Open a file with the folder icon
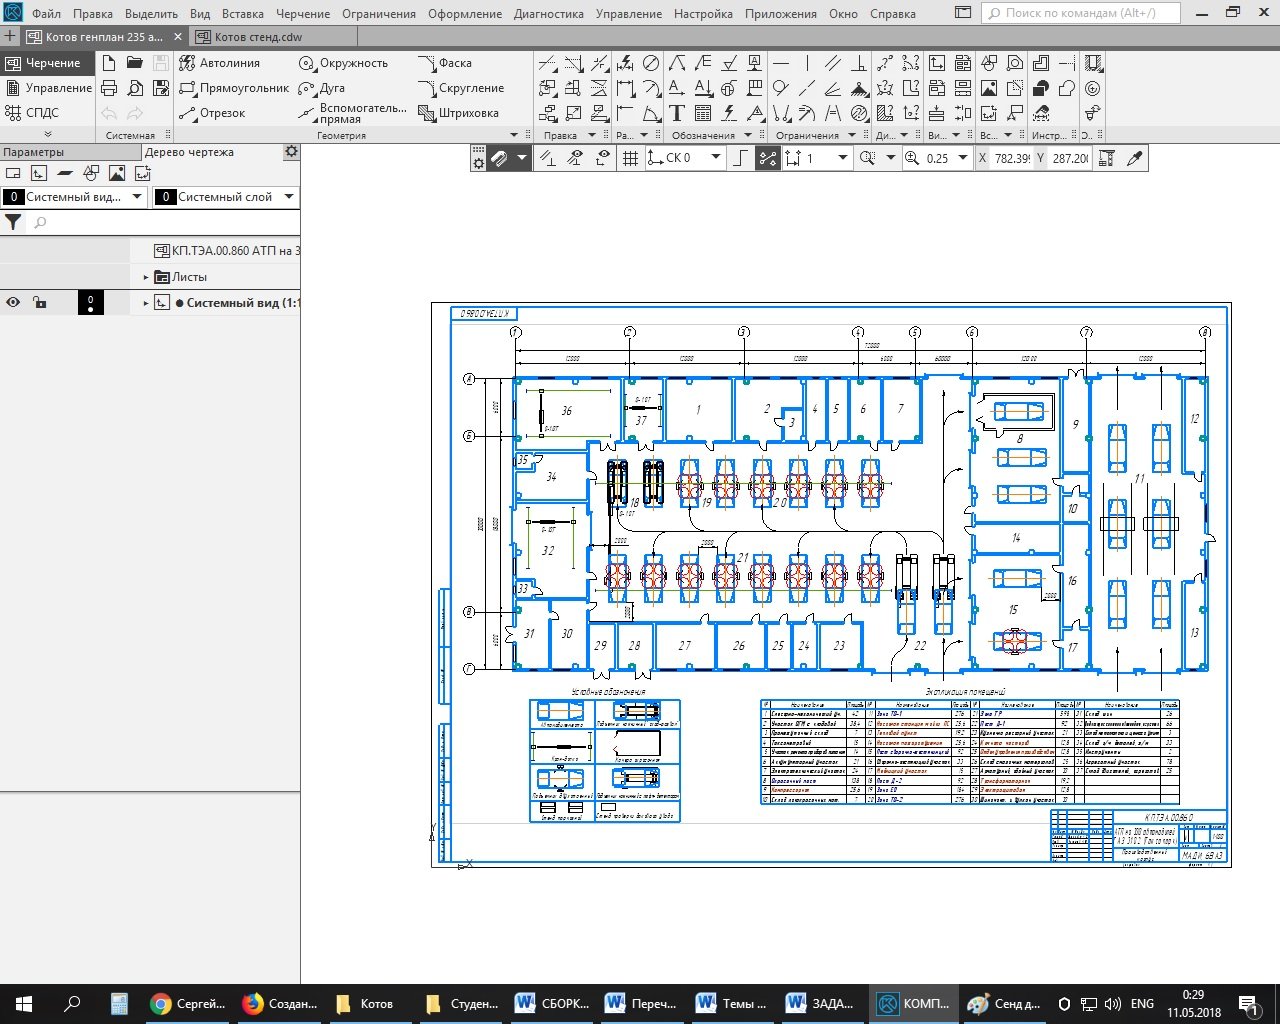1280x1024 pixels. [x=135, y=63]
